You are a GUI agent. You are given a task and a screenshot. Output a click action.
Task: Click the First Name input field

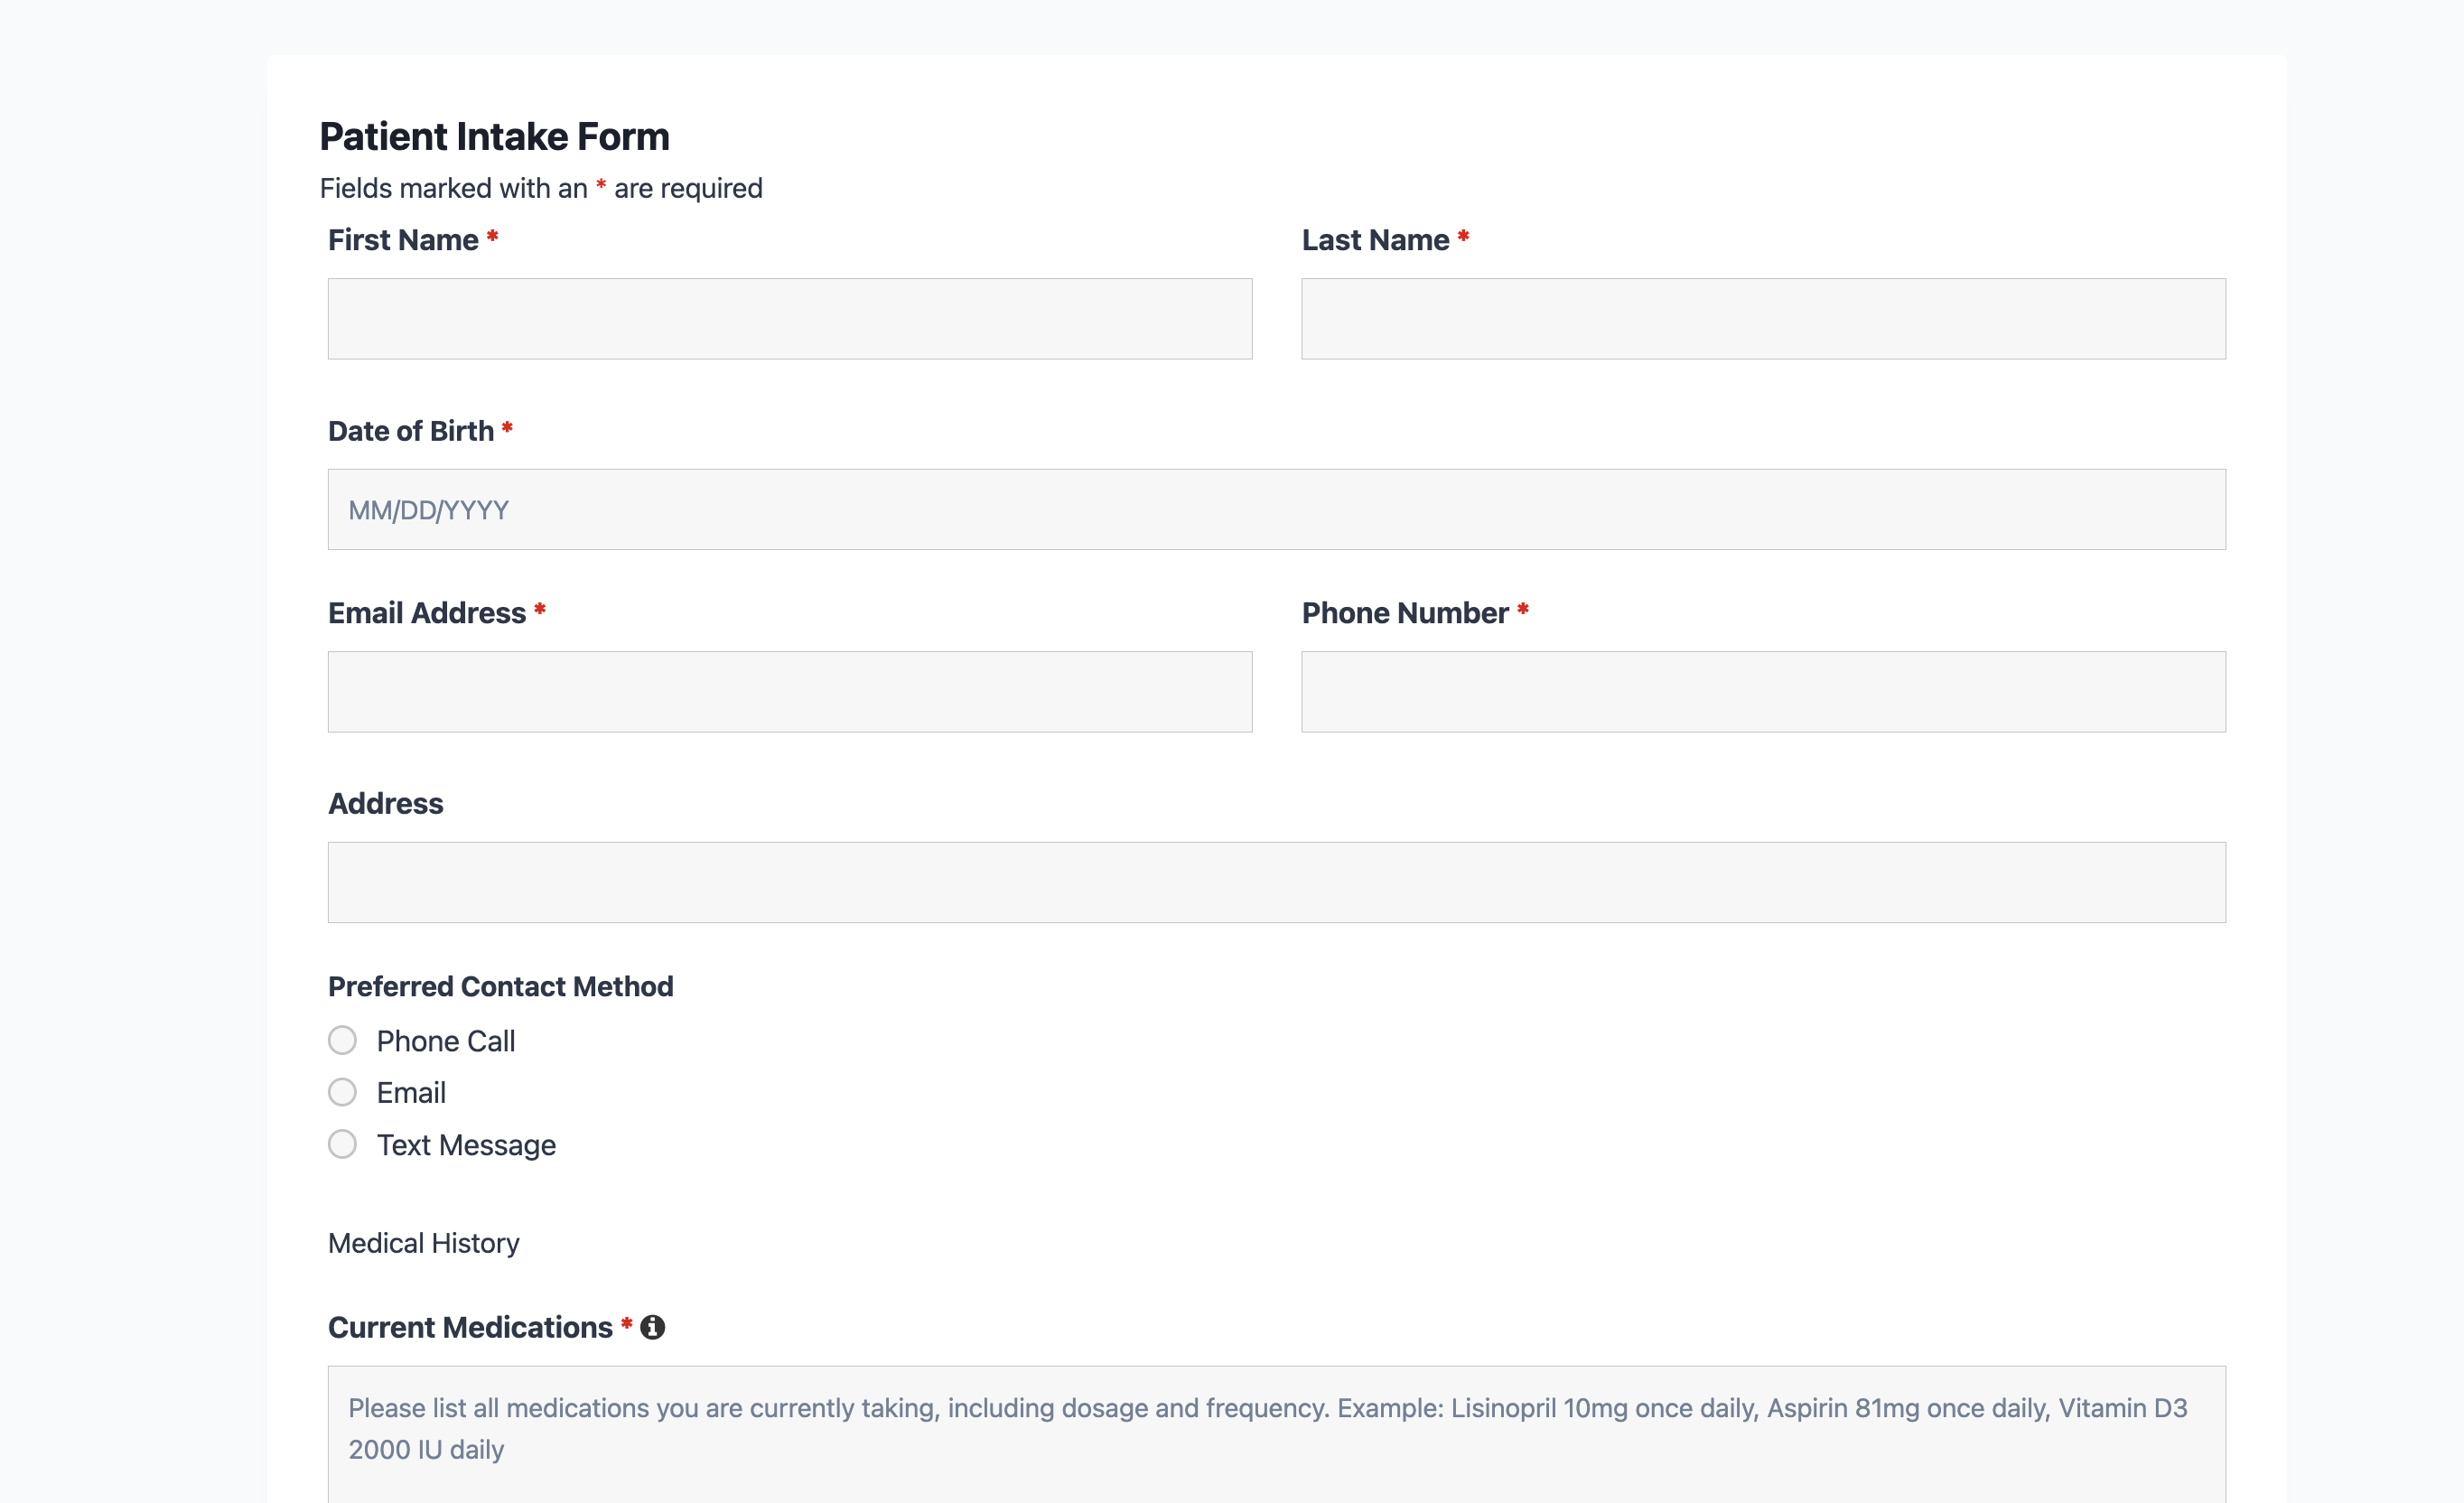[789, 319]
